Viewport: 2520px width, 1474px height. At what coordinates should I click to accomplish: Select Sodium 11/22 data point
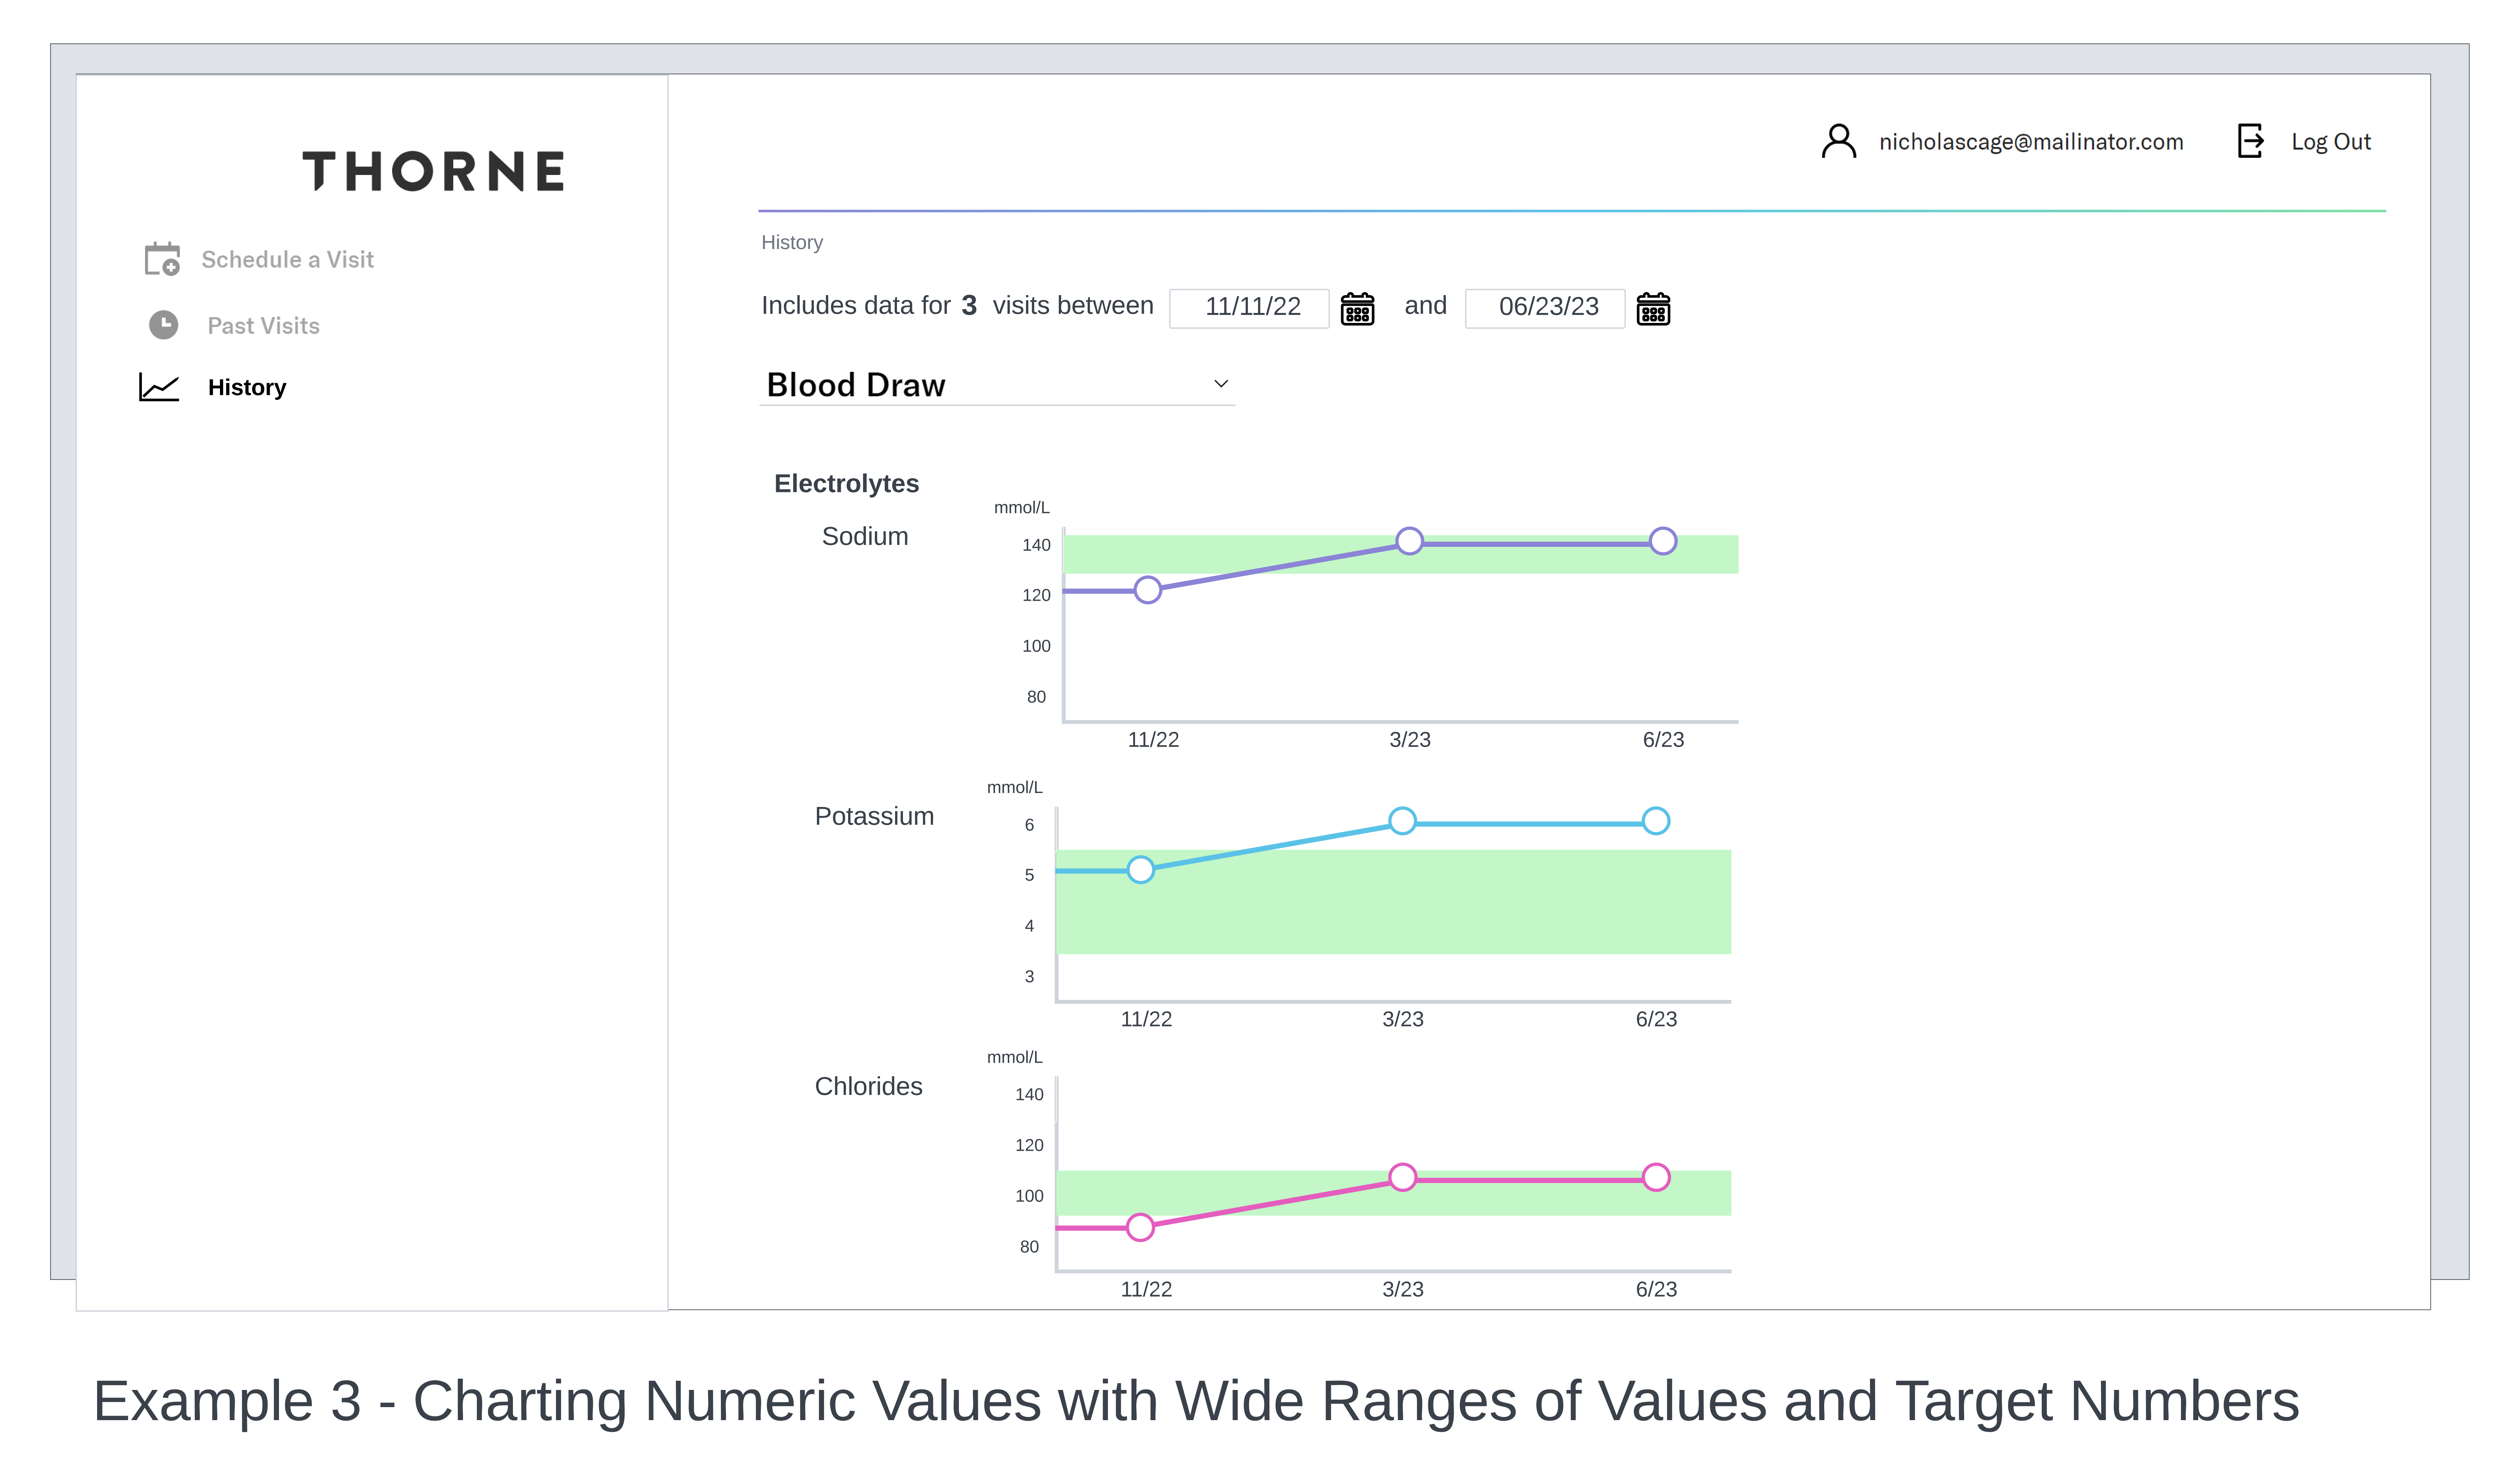(x=1148, y=590)
